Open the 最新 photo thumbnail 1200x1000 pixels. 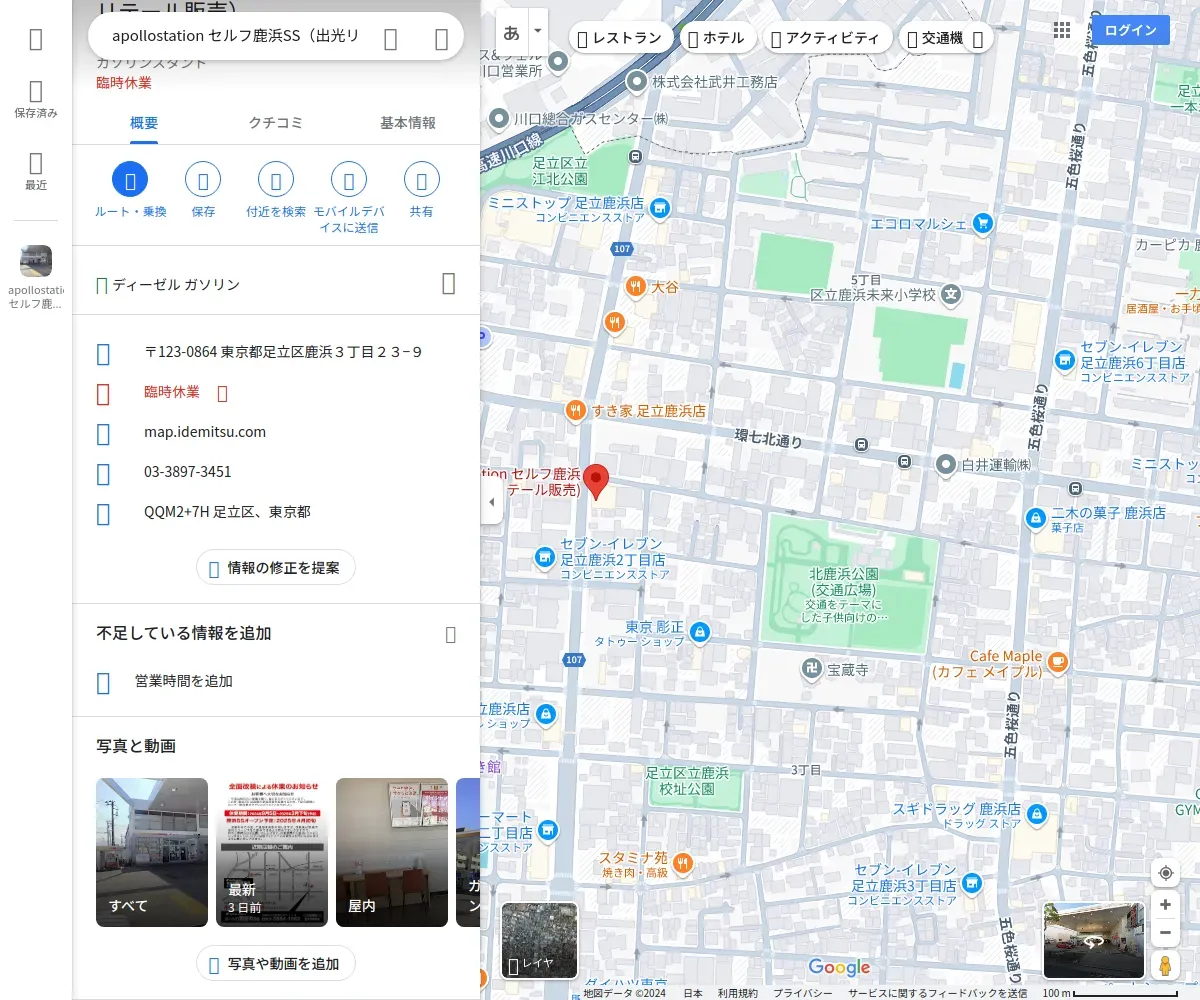[272, 852]
